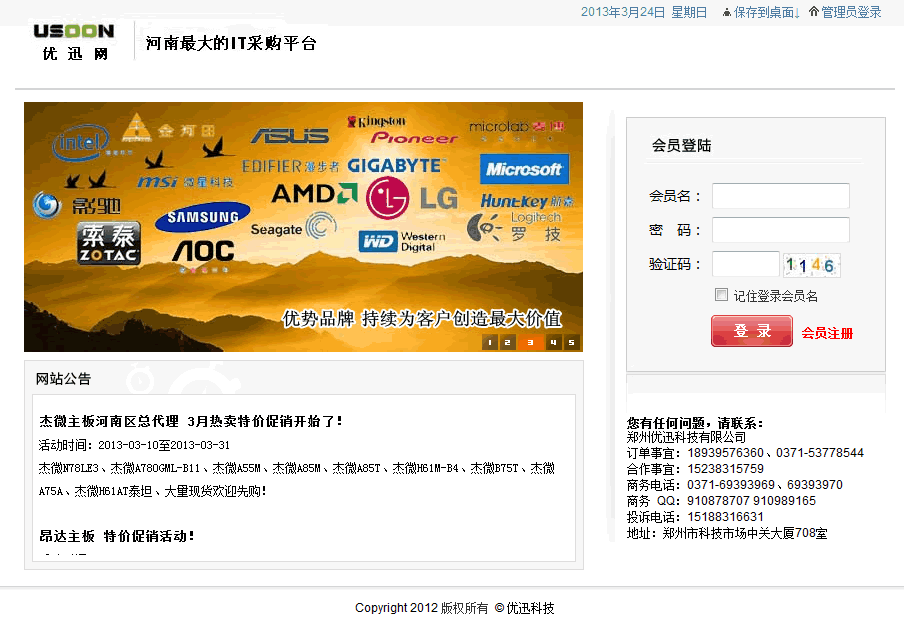Viewport: 904px width, 630px height.
Task: Click the red 登录 button
Action: pyautogui.click(x=752, y=331)
